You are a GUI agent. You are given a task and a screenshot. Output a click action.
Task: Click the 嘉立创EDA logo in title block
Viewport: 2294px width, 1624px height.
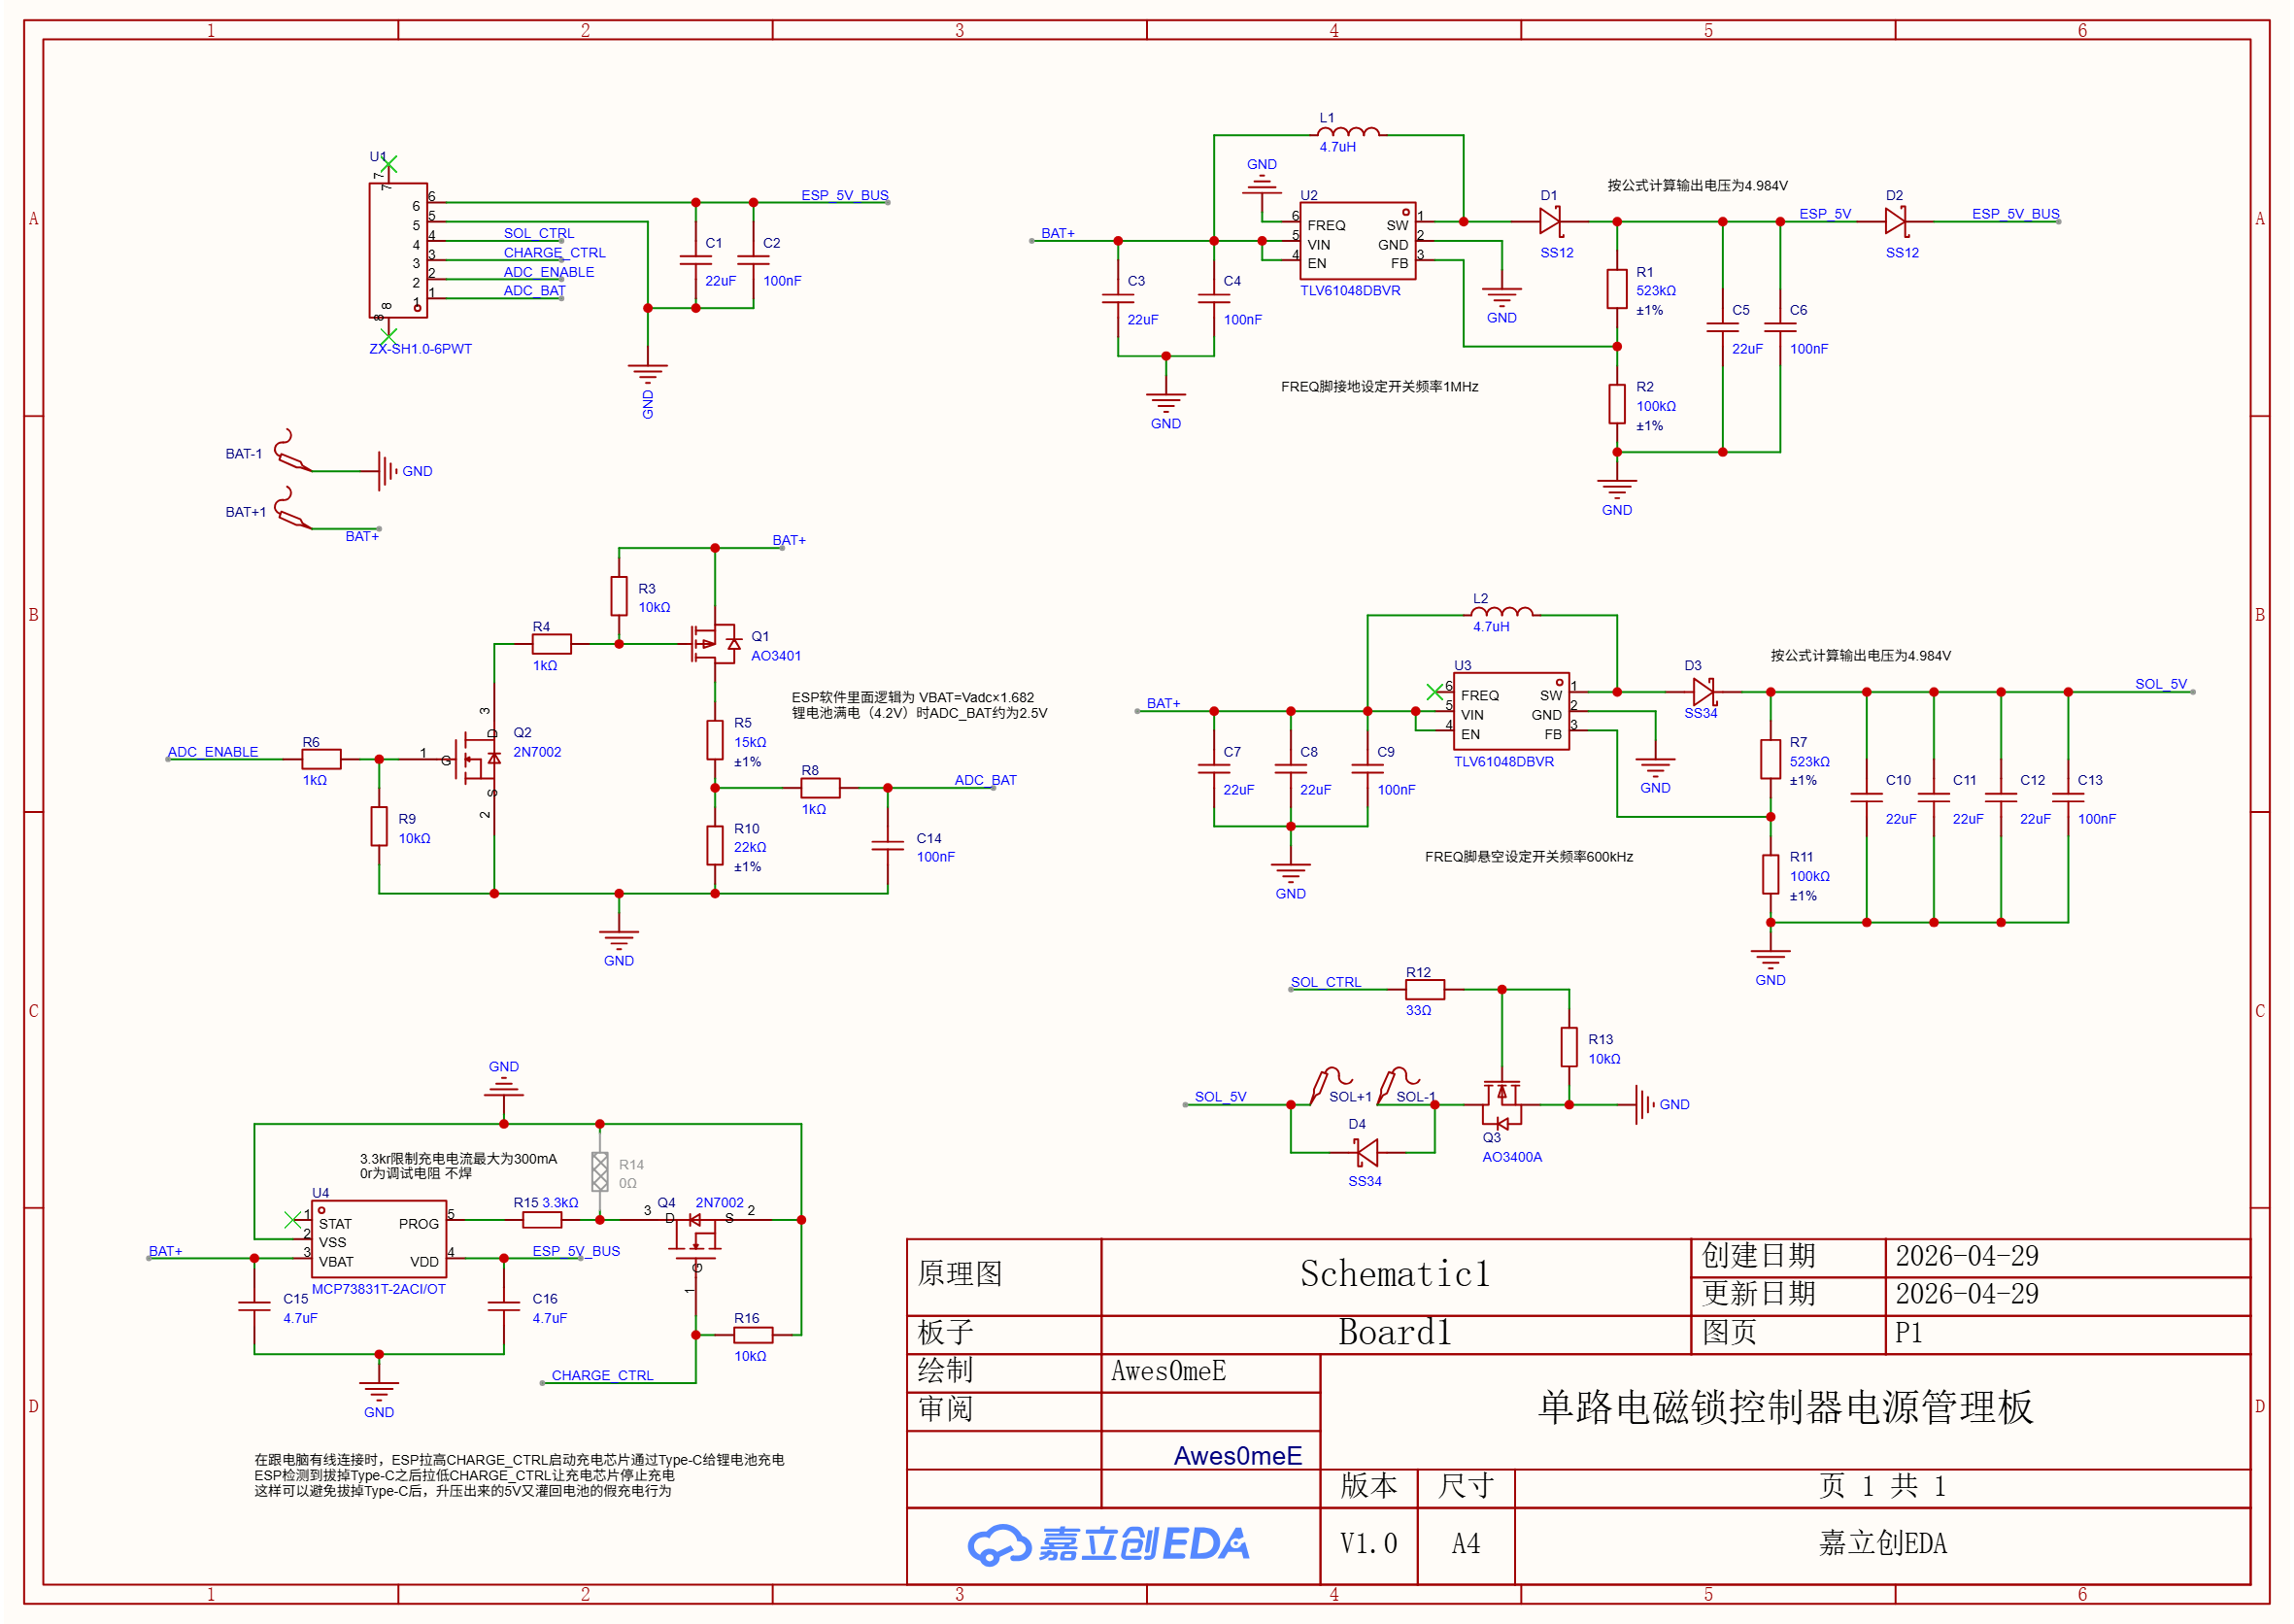click(1108, 1545)
